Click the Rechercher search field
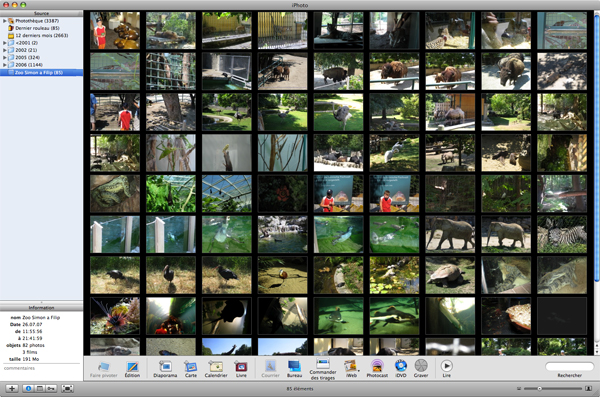This screenshot has width=600, height=397. point(569,367)
